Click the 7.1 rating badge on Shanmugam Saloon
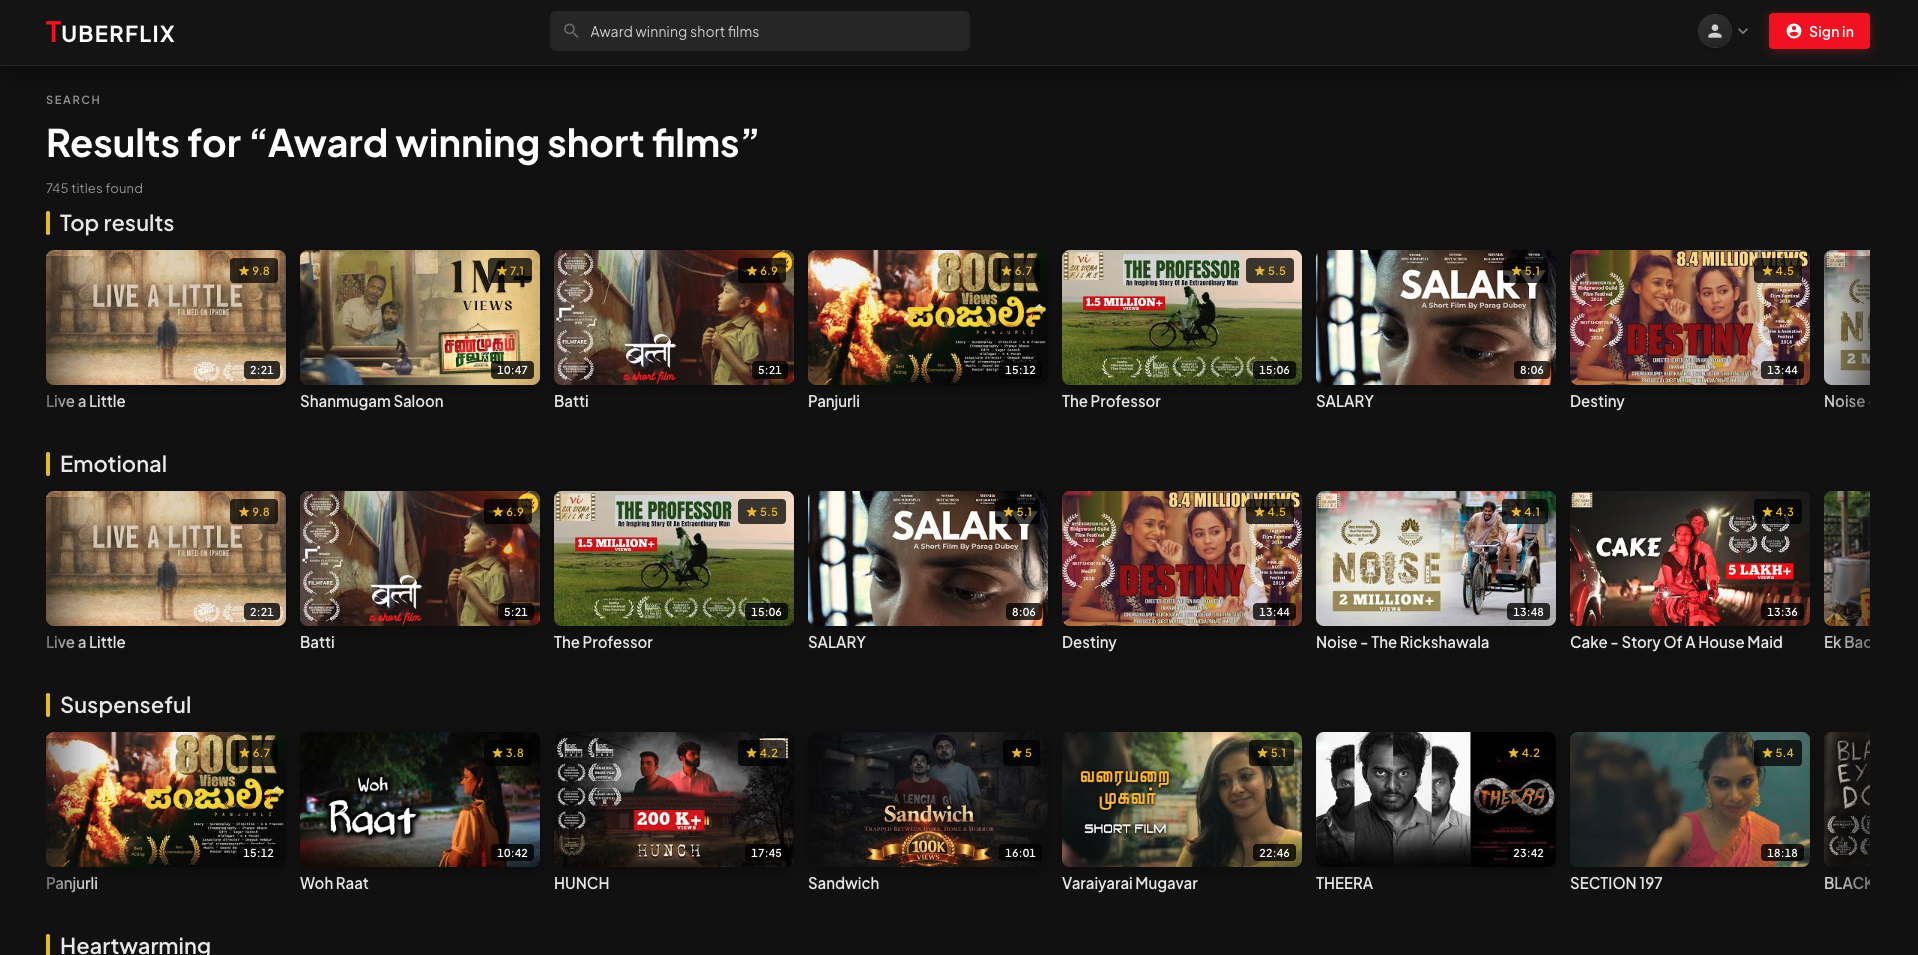This screenshot has height=955, width=1918. tap(510, 271)
